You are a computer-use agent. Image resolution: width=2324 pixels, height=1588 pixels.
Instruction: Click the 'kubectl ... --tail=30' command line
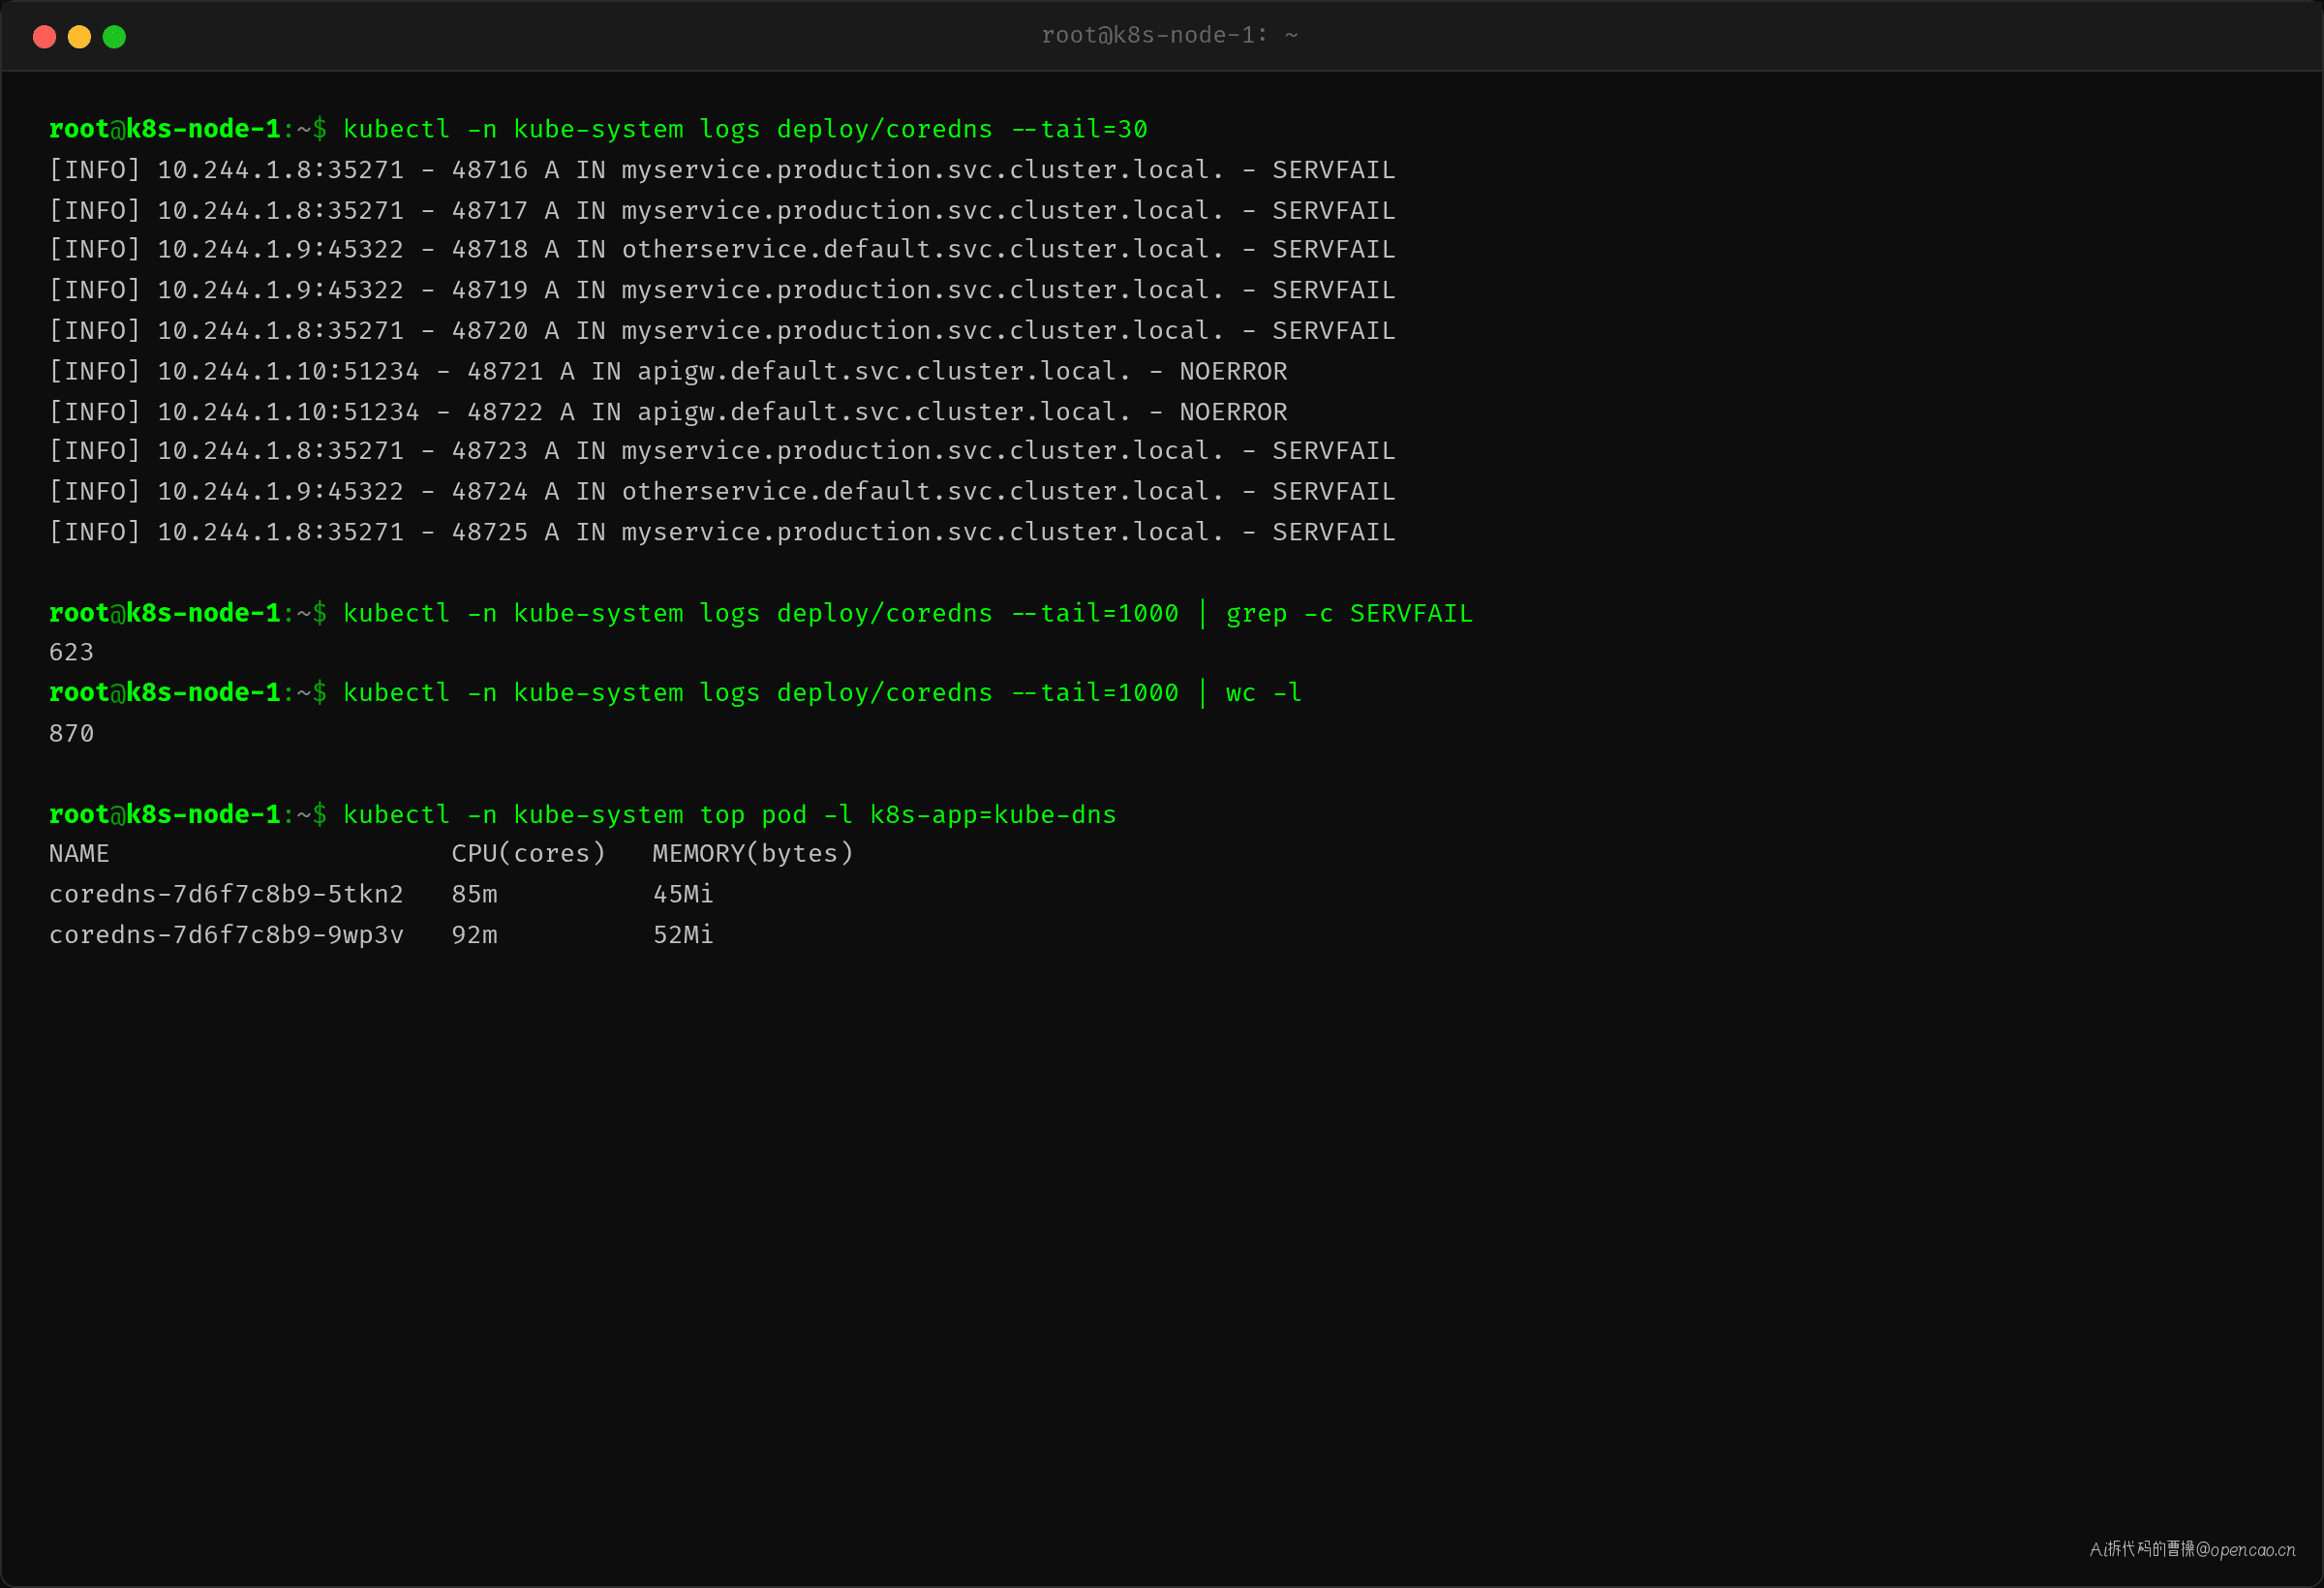pos(598,129)
